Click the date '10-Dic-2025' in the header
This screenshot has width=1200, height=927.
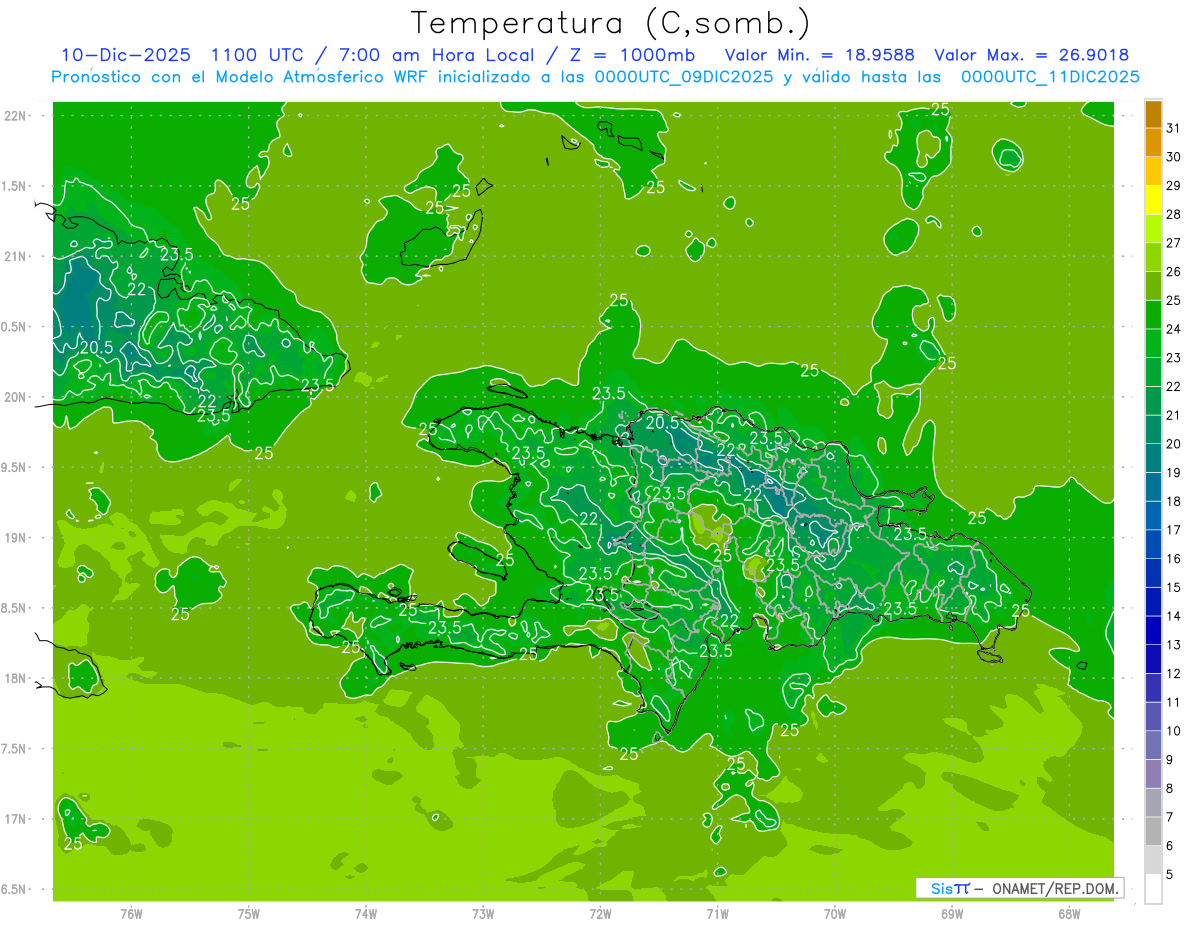click(126, 55)
